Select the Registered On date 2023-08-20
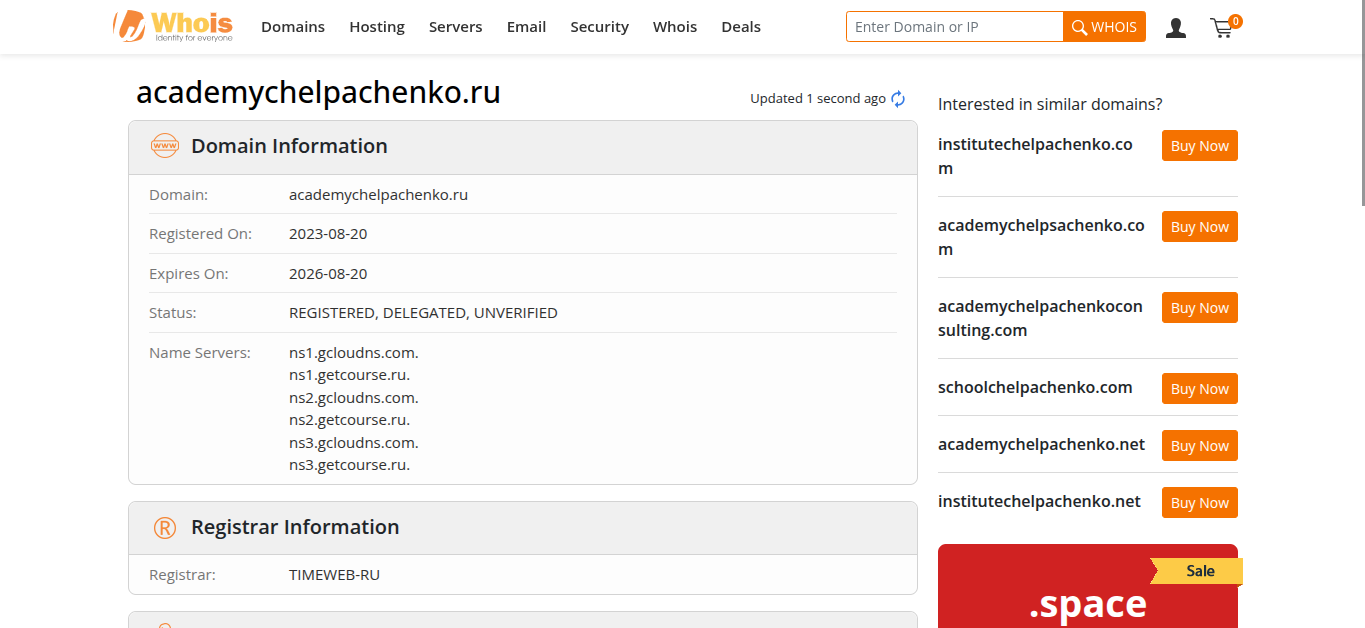1365x628 pixels. pyautogui.click(x=328, y=234)
